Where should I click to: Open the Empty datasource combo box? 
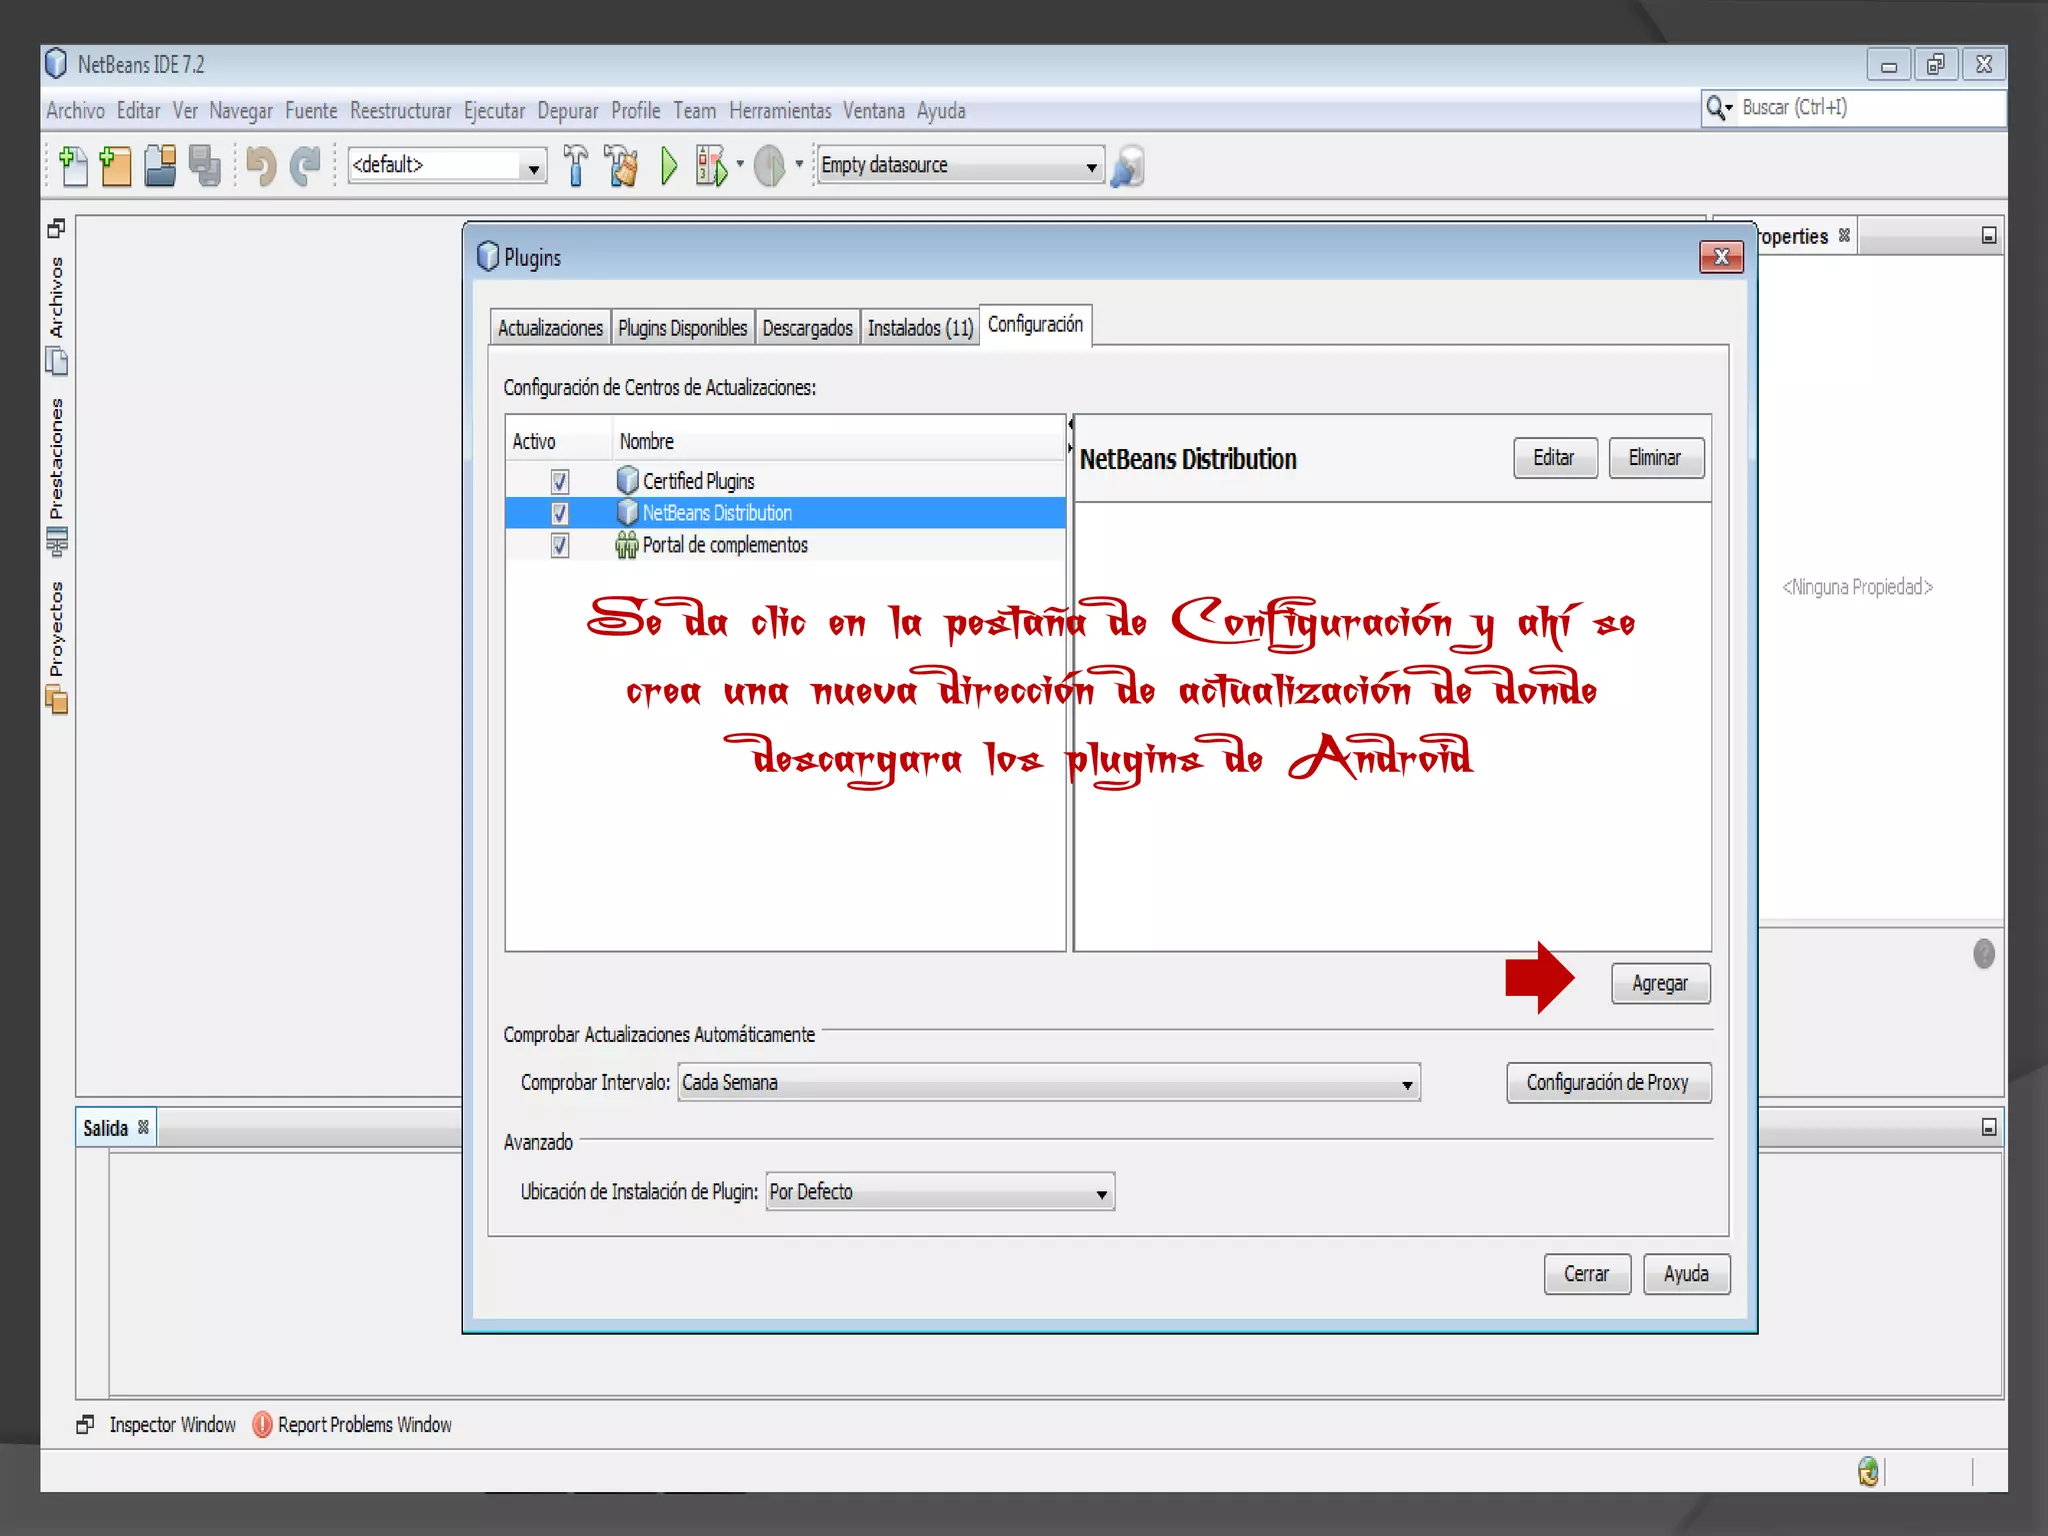coord(959,165)
